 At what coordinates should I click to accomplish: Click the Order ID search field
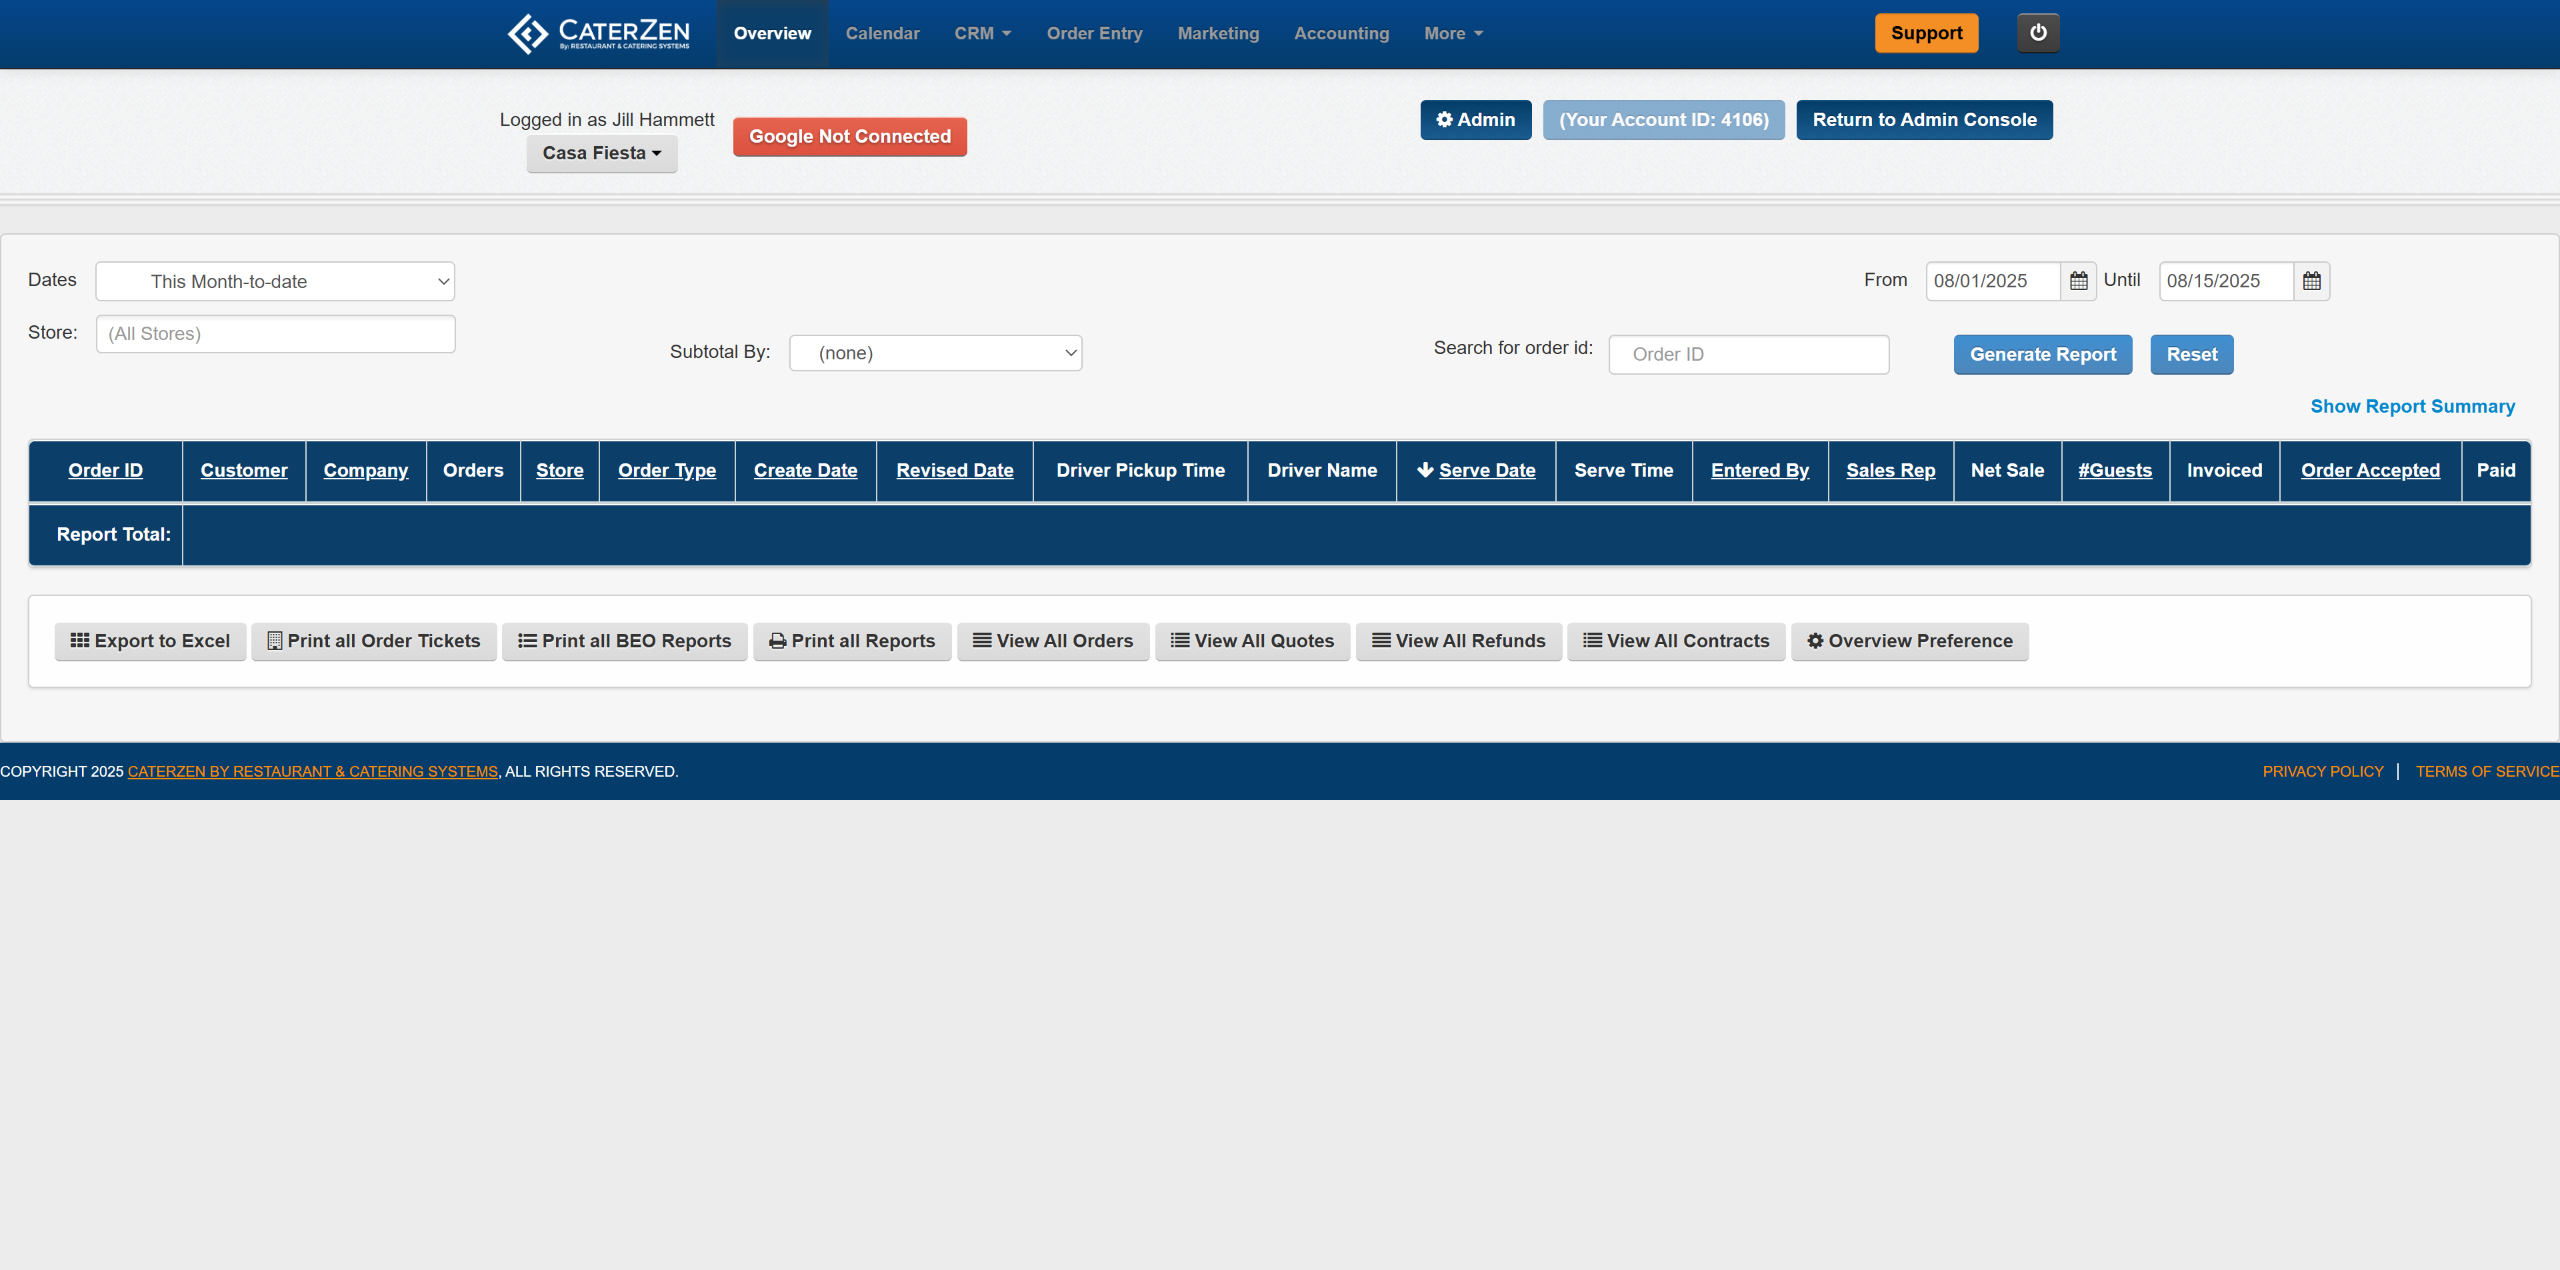coord(1748,355)
